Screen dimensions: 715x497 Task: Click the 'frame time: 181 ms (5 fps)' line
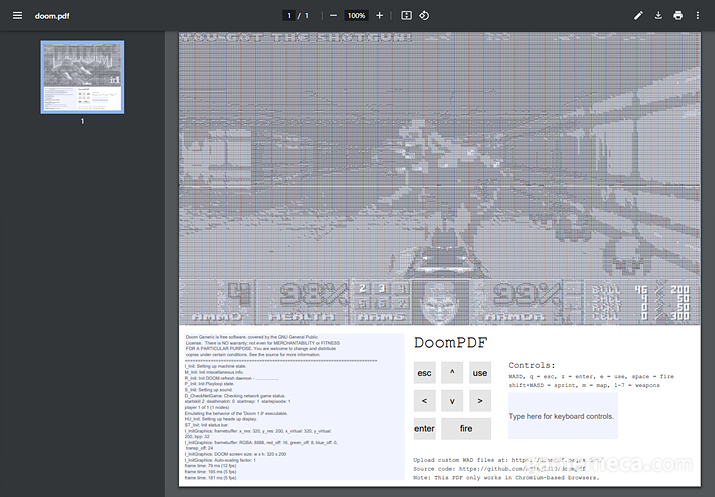coord(211,478)
